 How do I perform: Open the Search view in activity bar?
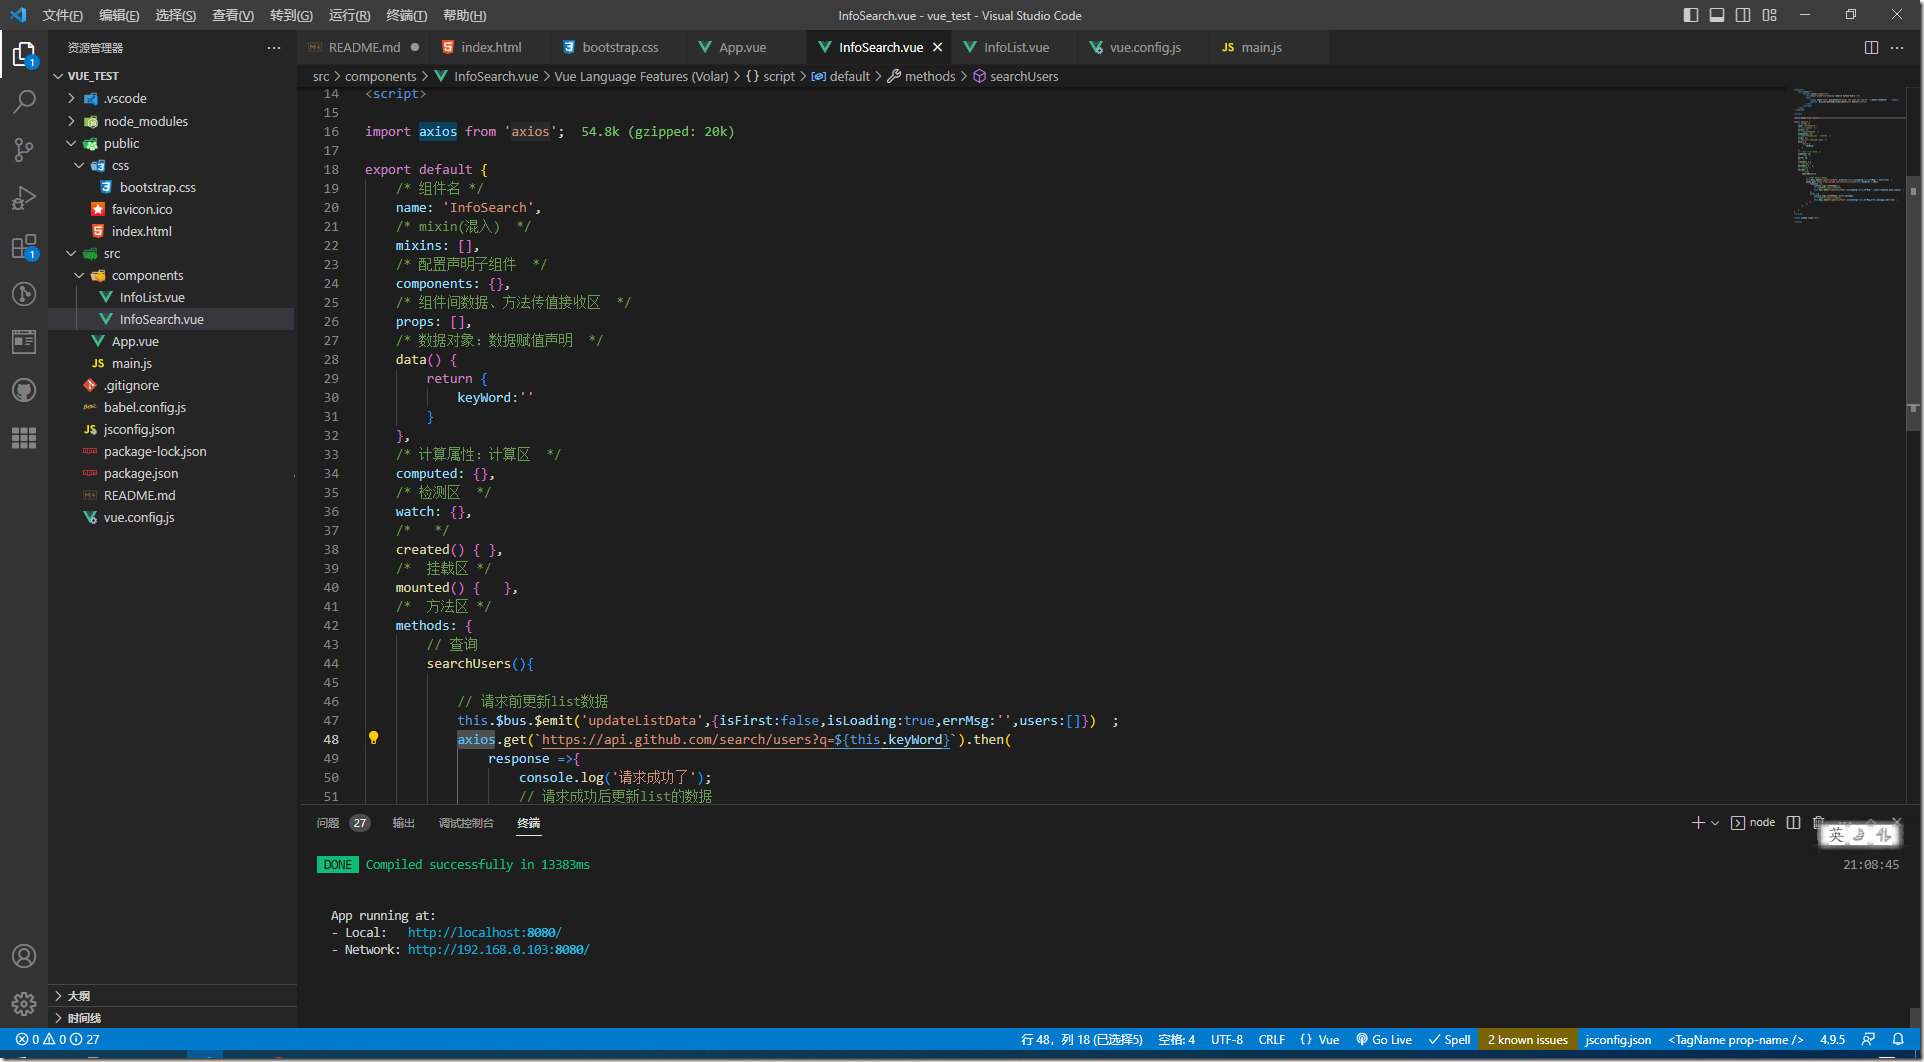pos(24,102)
